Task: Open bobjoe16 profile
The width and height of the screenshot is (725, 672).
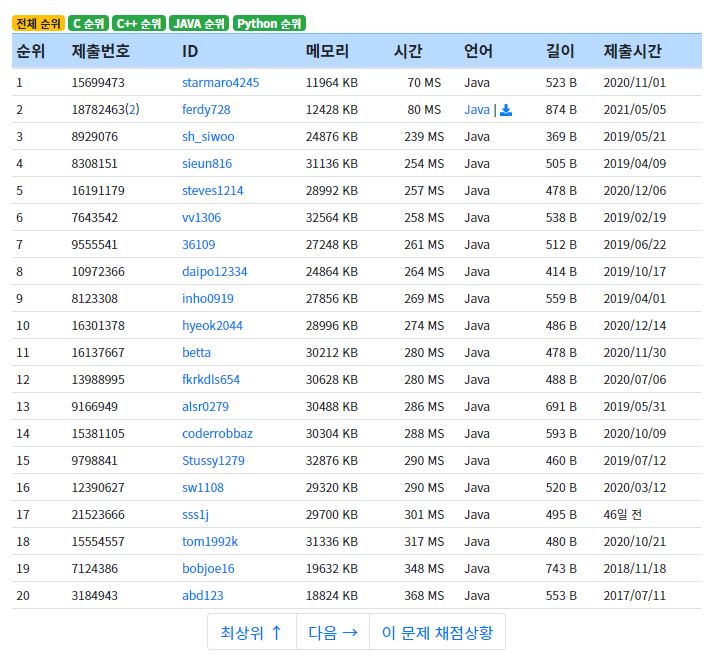Action: pos(208,569)
